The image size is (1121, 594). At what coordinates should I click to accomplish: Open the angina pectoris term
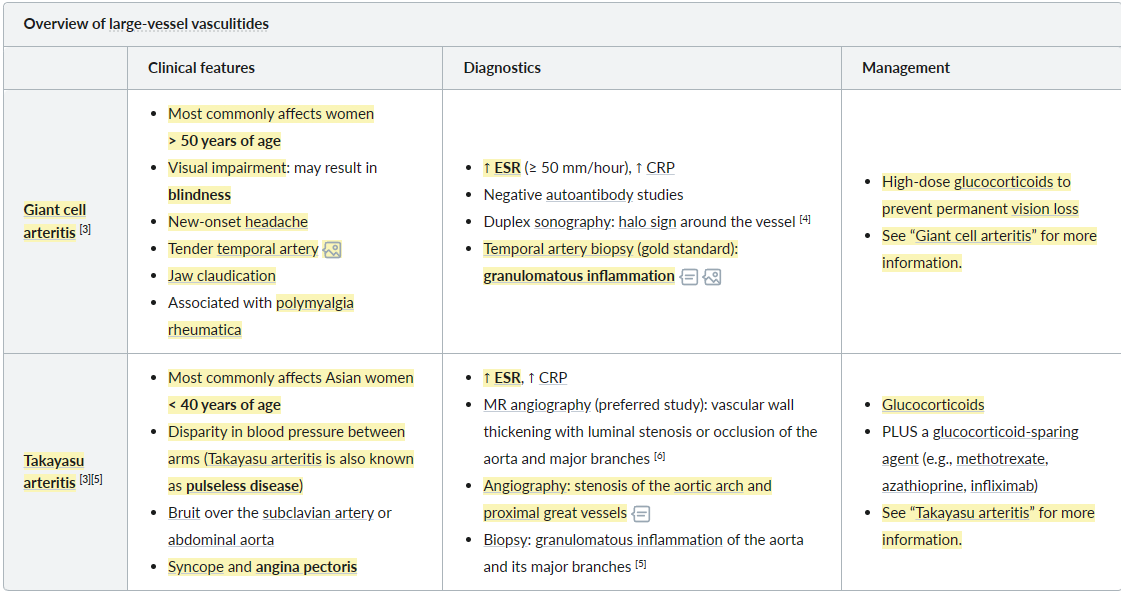[x=306, y=567]
